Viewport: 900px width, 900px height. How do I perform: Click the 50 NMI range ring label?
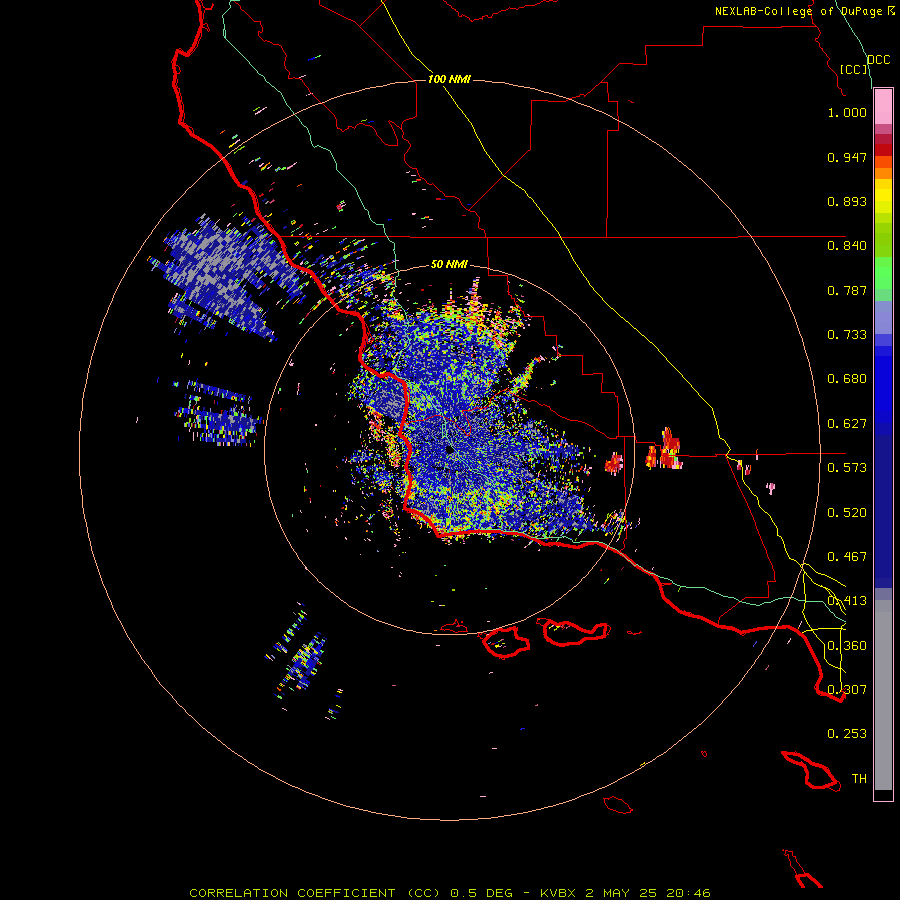coord(449,264)
